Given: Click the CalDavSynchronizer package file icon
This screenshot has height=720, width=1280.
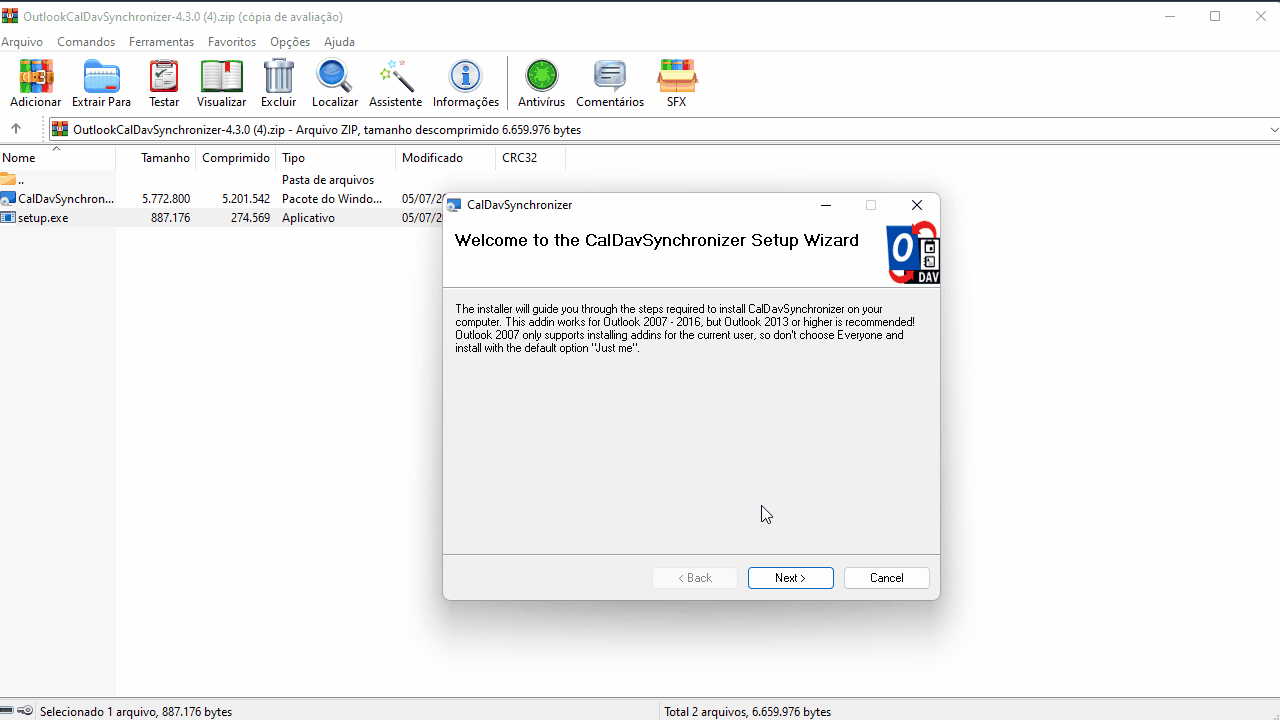Looking at the screenshot, I should pos(8,199).
